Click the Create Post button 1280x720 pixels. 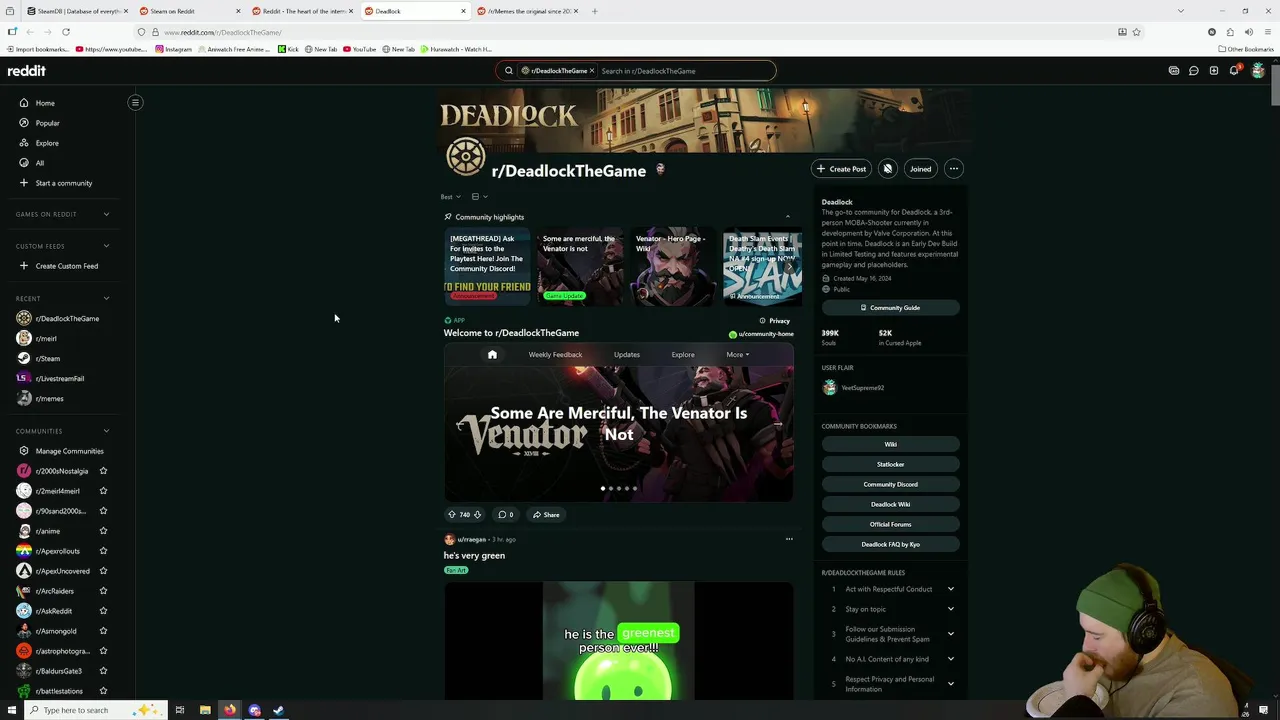point(840,169)
